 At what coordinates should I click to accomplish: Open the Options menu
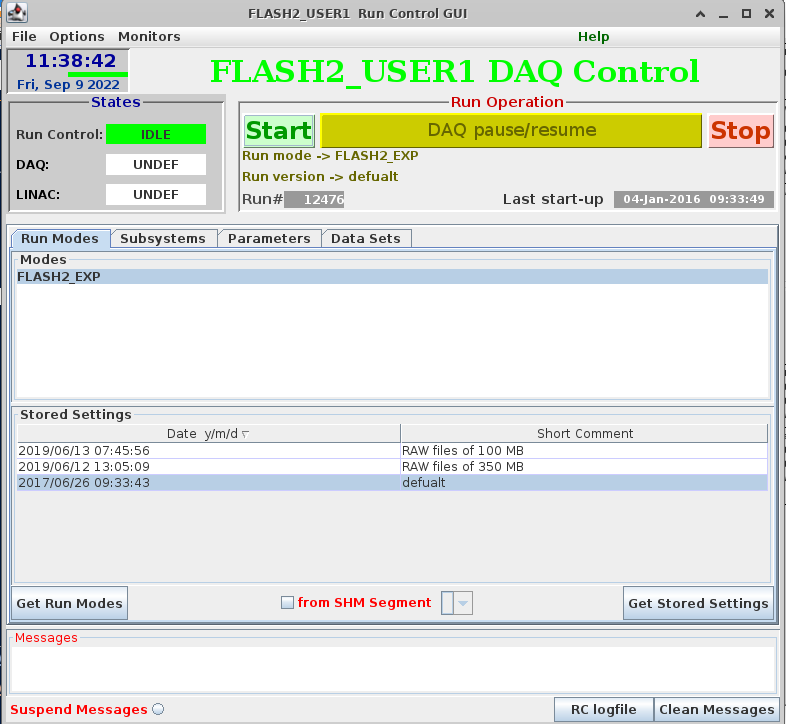coord(77,37)
